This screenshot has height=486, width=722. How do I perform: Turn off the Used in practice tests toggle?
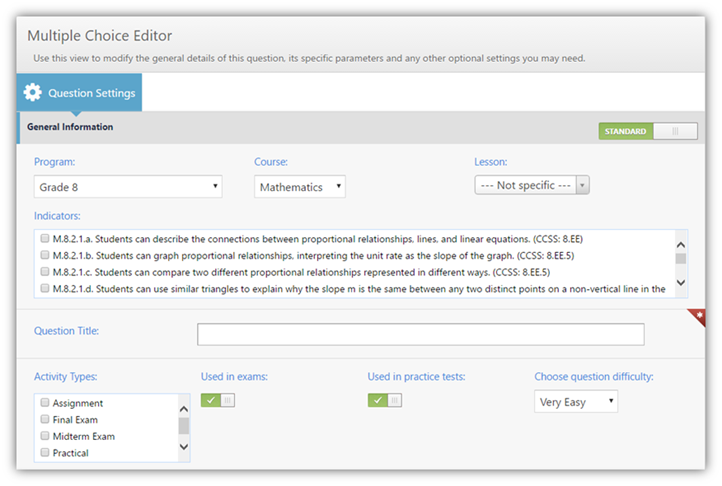385,401
